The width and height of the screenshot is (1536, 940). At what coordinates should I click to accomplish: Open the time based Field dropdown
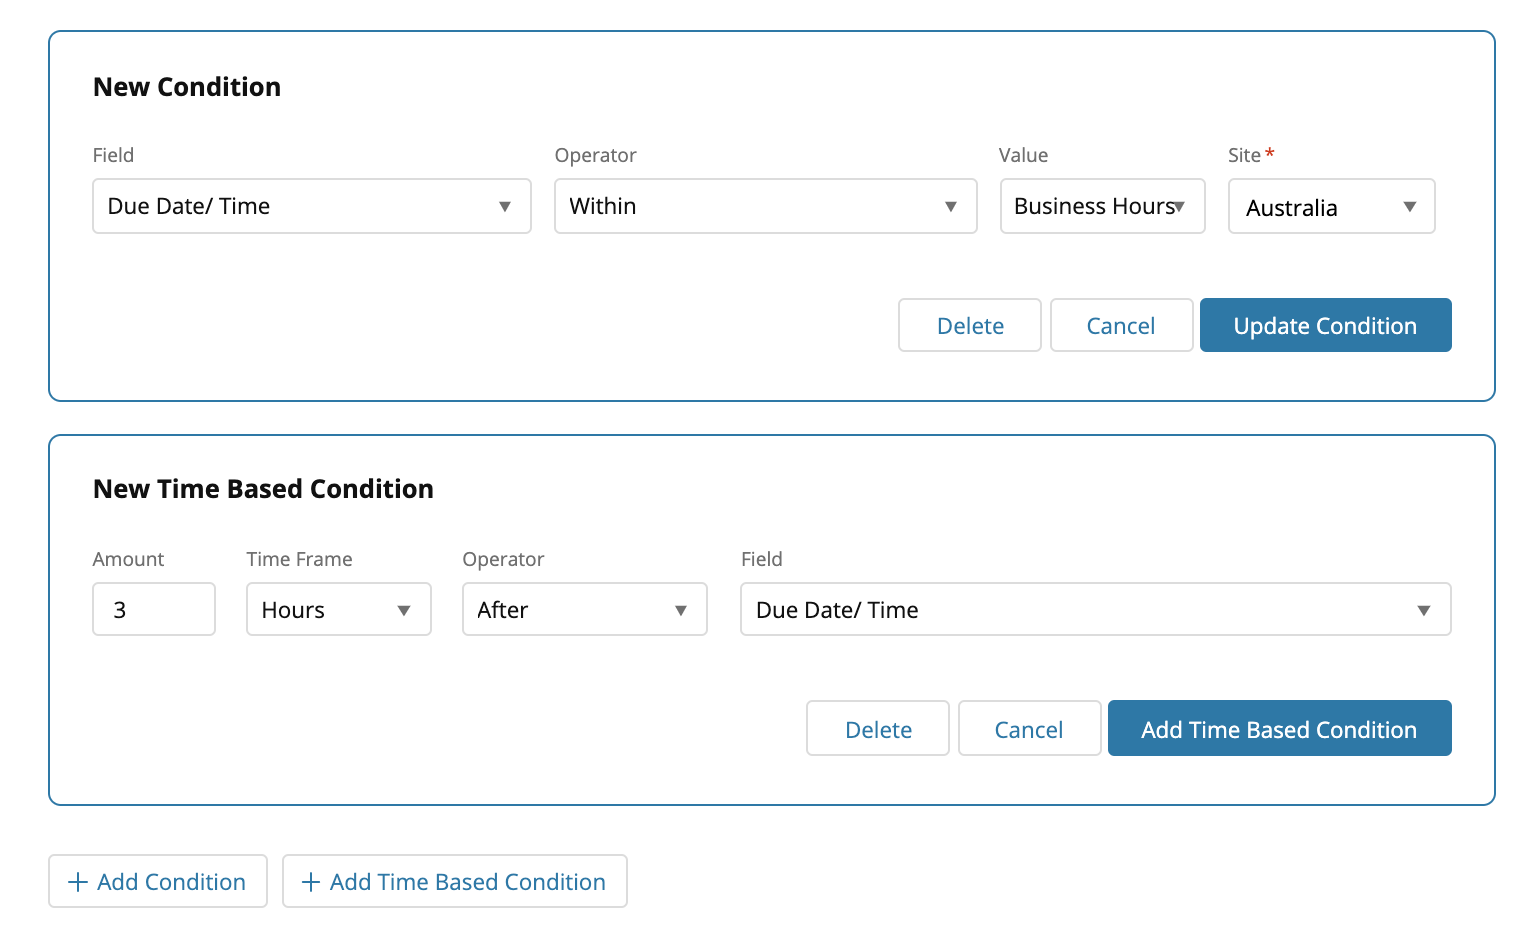(x=1095, y=610)
